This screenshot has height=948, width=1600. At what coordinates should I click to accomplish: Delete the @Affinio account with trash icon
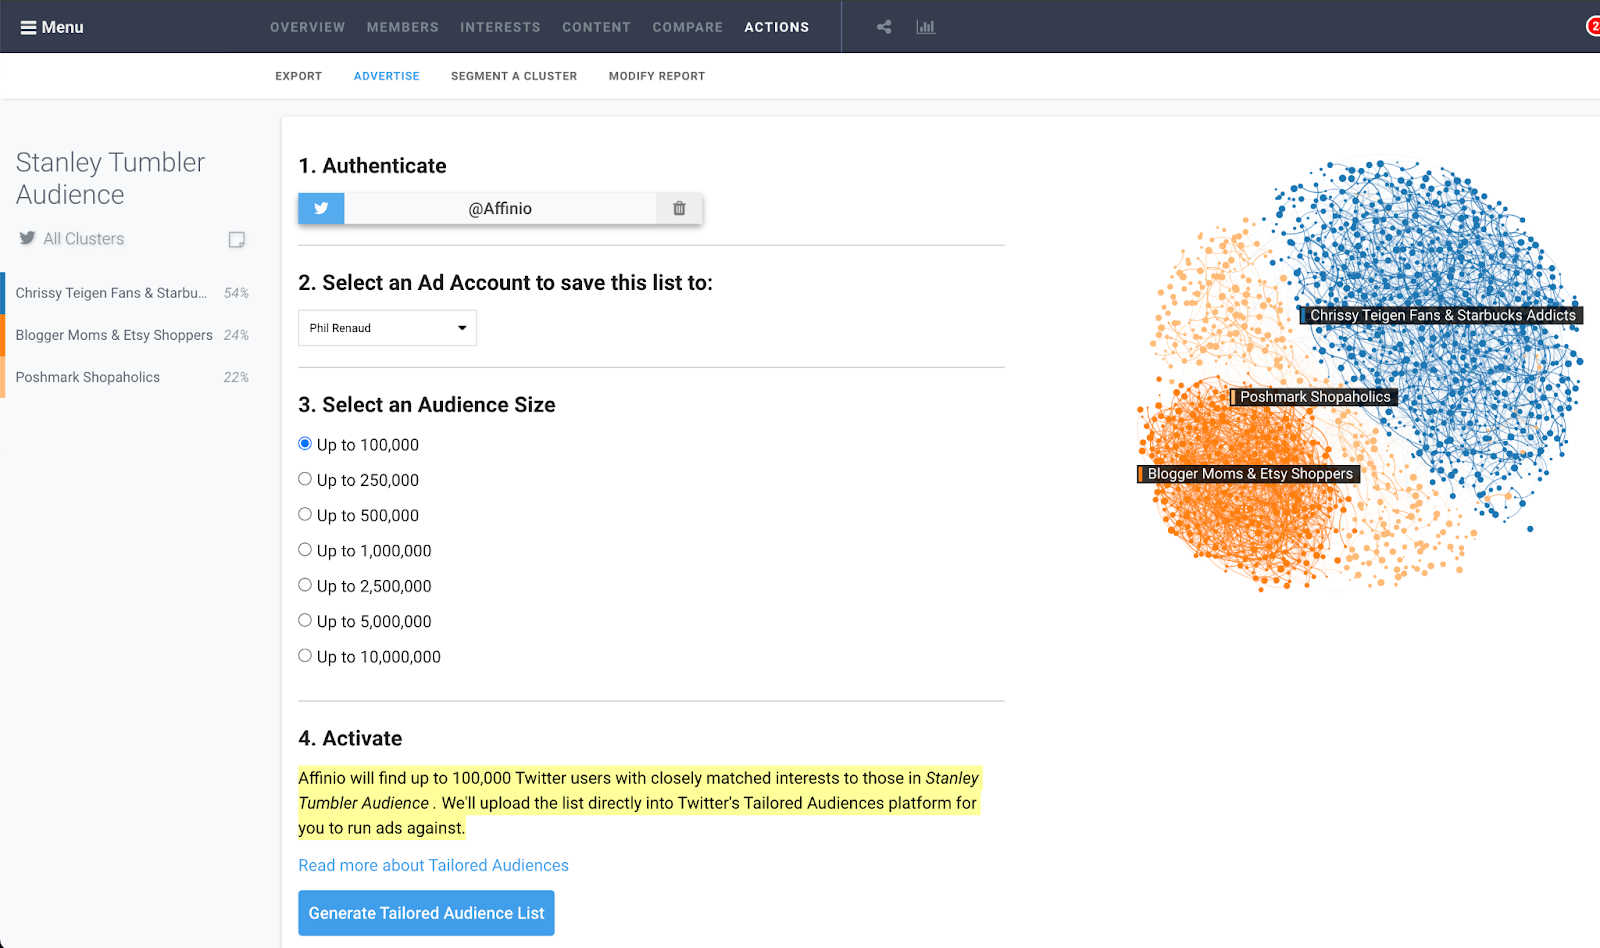tap(679, 208)
